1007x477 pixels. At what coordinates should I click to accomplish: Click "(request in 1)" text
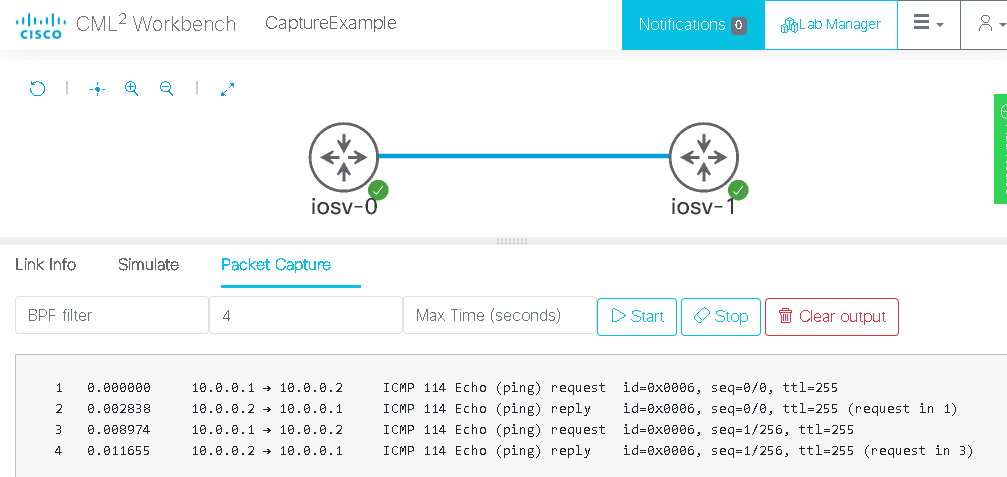902,408
